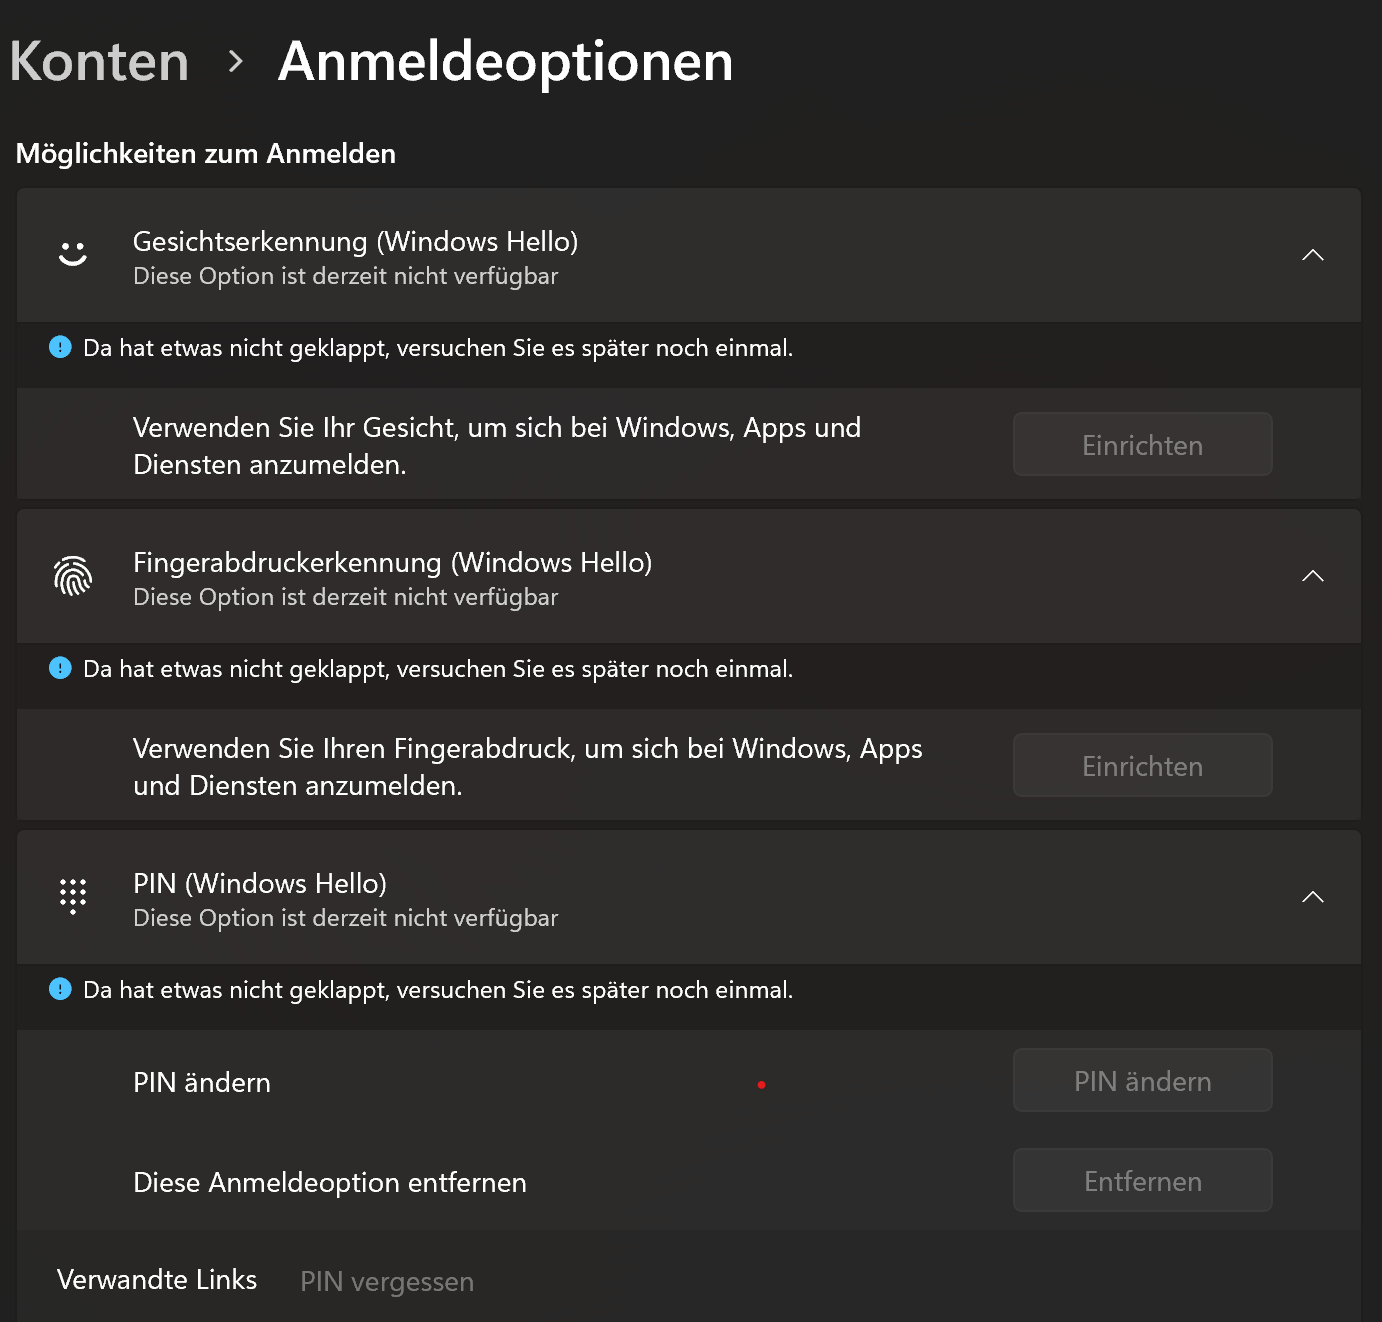
Task: Click info icon under PIN section
Action: [60, 989]
